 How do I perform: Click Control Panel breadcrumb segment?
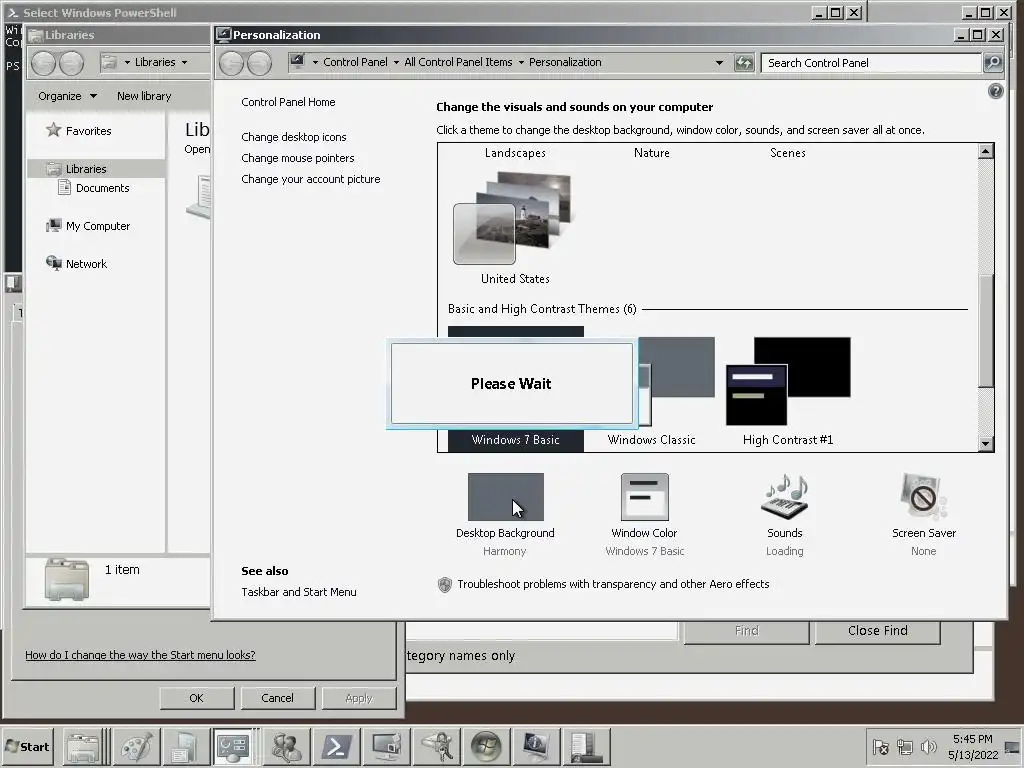[x=355, y=62]
